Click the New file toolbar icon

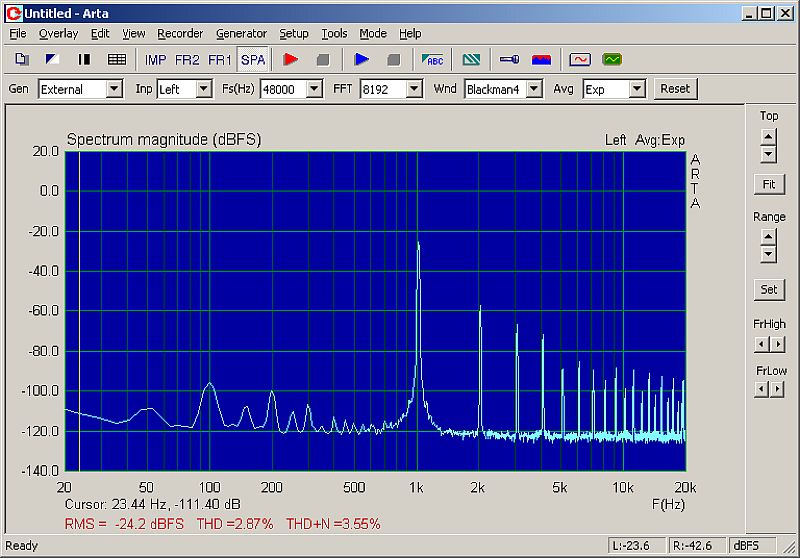point(21,59)
